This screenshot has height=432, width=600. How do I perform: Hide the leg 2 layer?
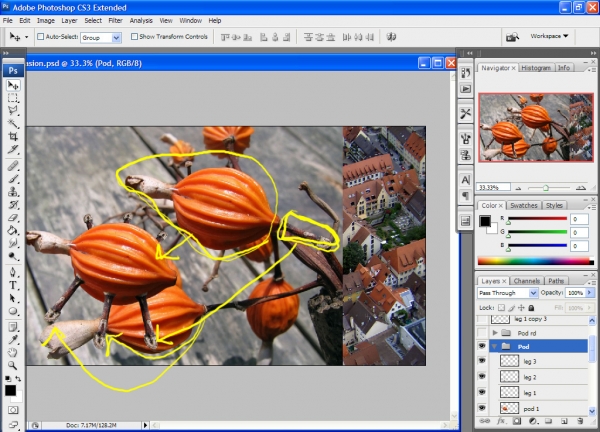(x=482, y=377)
